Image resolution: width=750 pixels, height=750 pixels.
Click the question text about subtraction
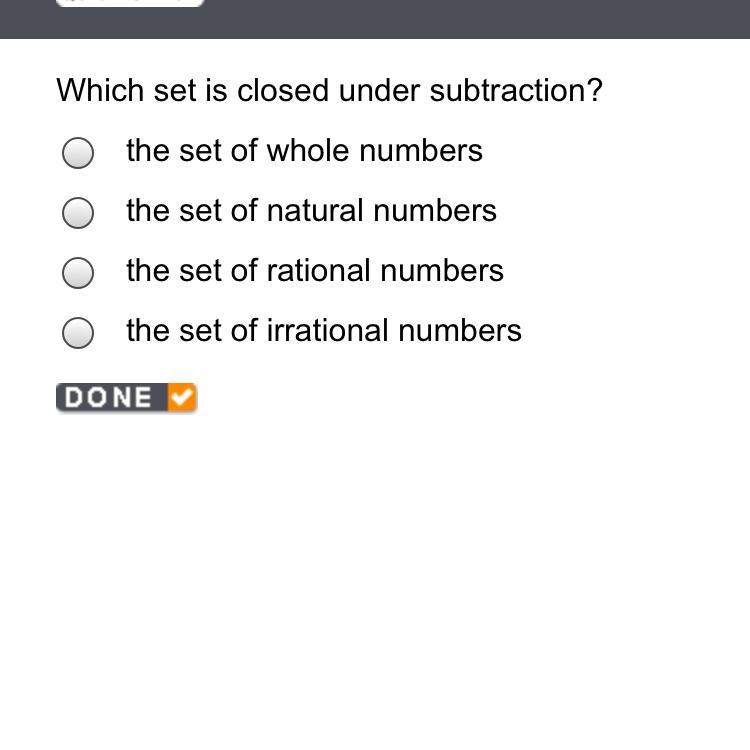pos(330,90)
